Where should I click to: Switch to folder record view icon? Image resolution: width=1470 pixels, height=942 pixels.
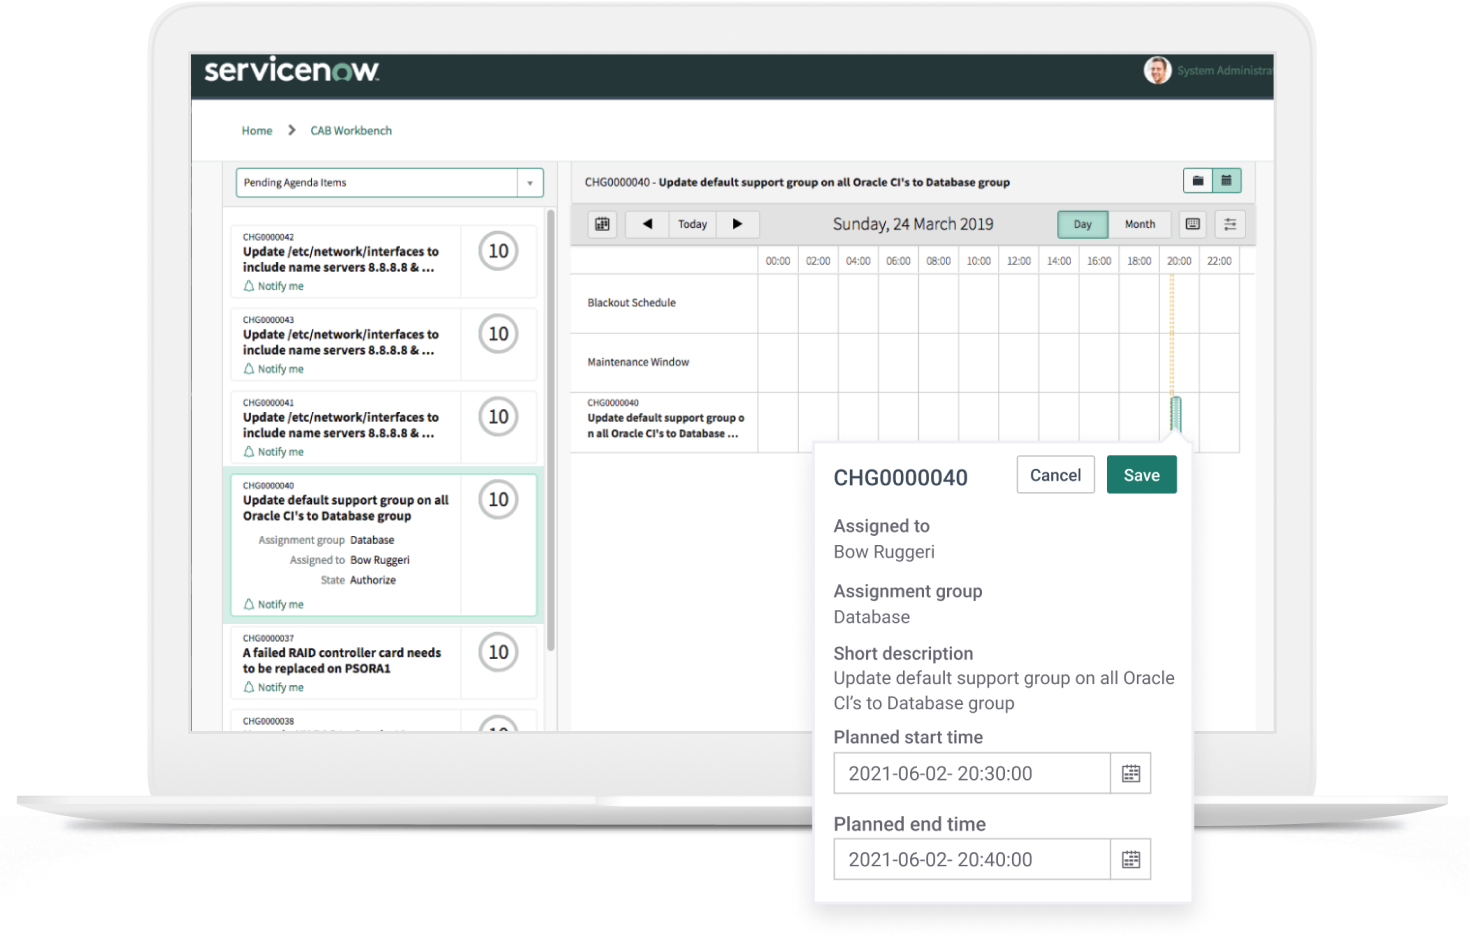point(1197,181)
